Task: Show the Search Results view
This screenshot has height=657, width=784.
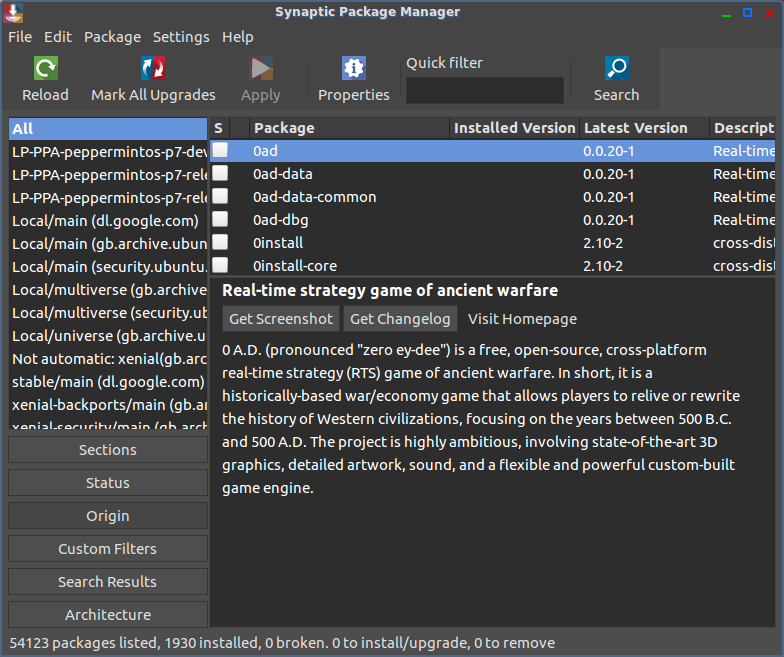Action: pyautogui.click(x=108, y=582)
